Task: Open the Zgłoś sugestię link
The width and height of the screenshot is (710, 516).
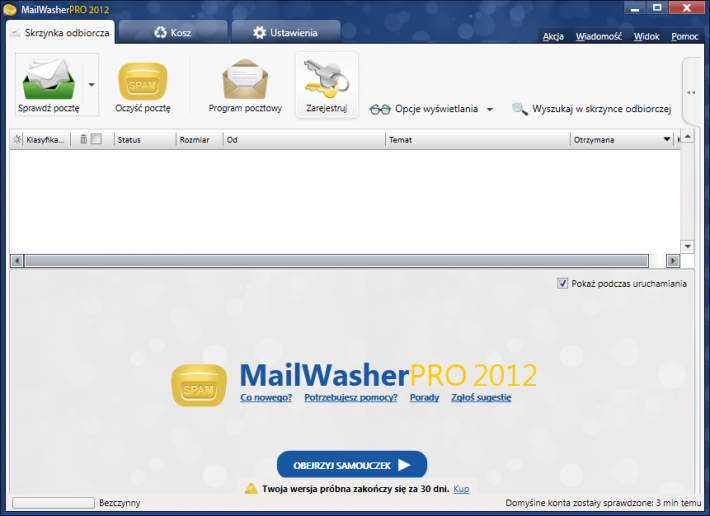Action: pos(481,397)
